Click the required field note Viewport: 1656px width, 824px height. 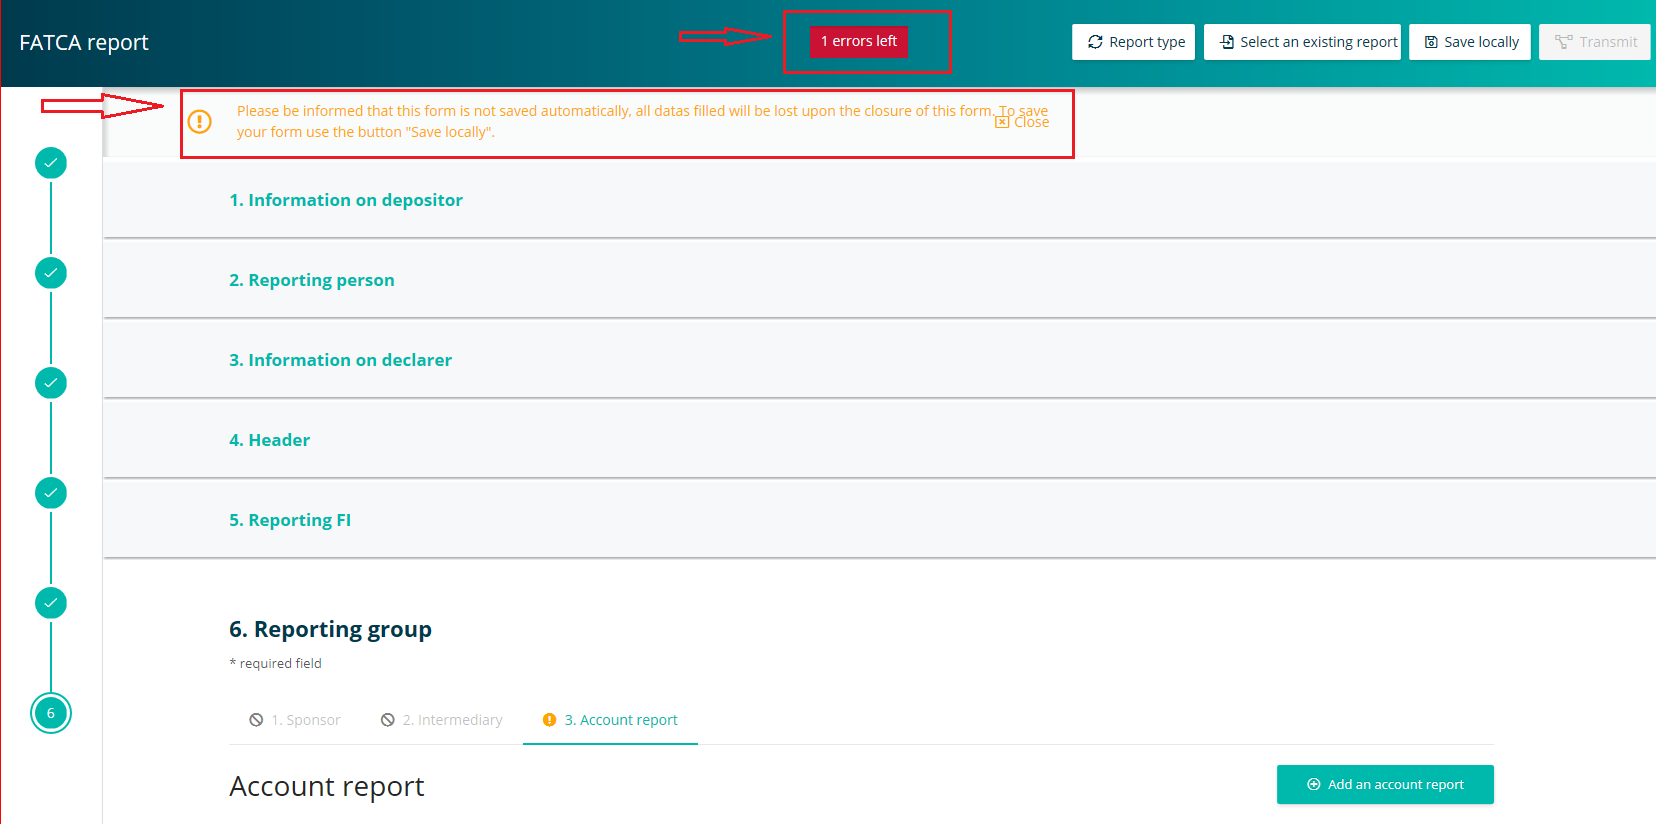pos(275,663)
